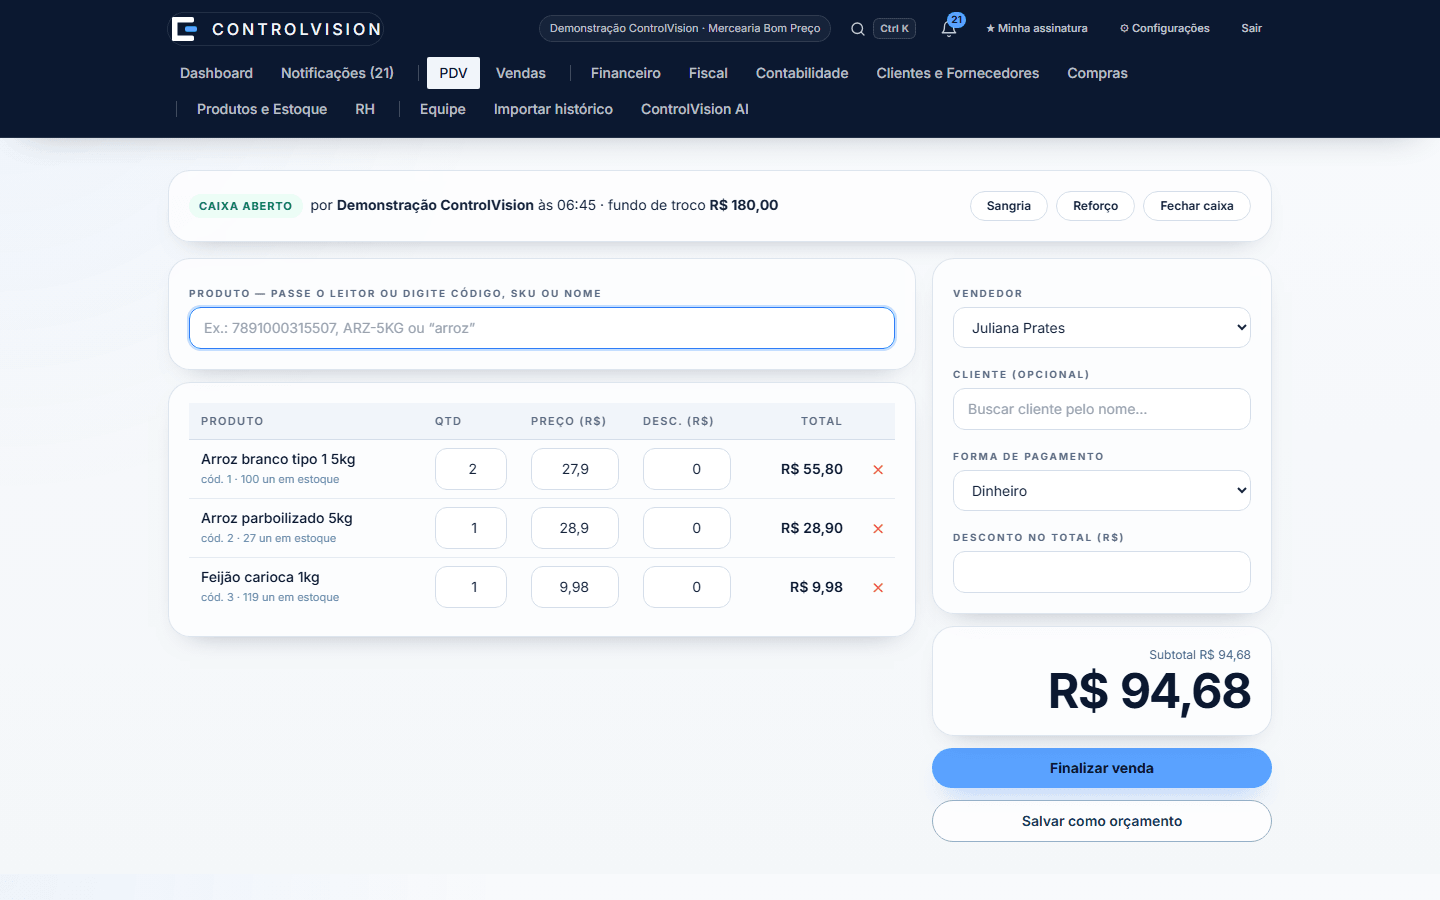
Task: Open the notifications bell icon
Action: (x=949, y=28)
